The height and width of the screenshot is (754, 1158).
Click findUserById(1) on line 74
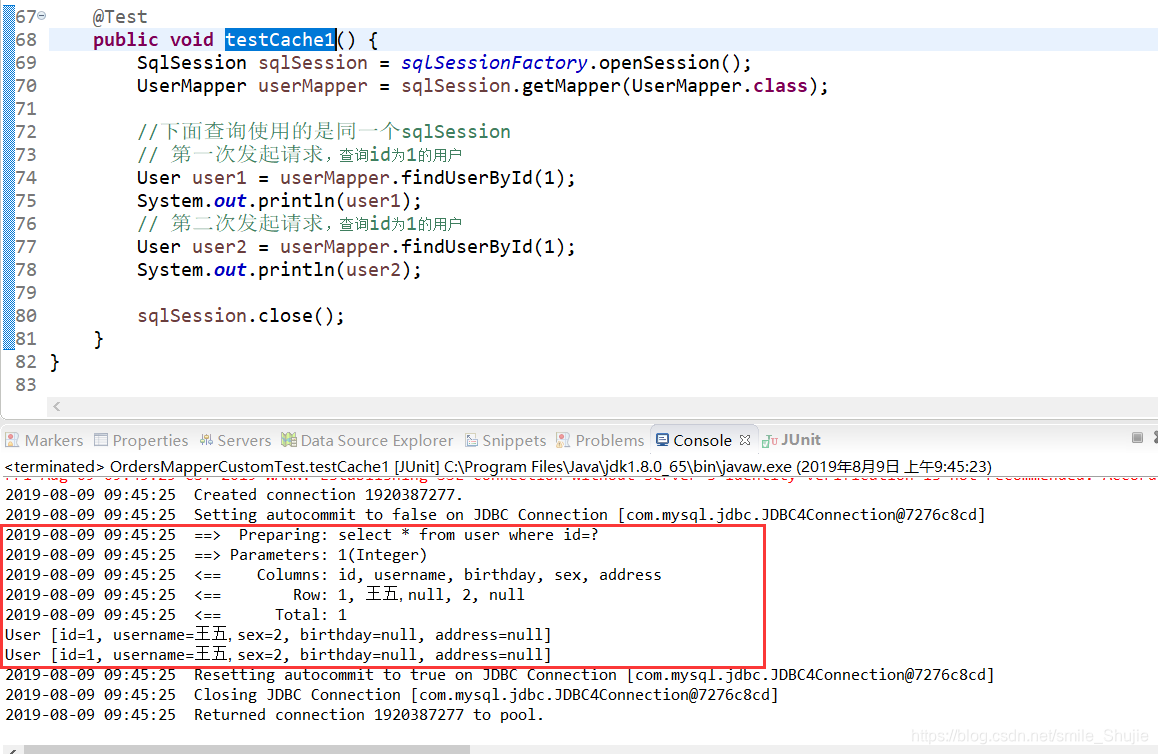click(482, 178)
